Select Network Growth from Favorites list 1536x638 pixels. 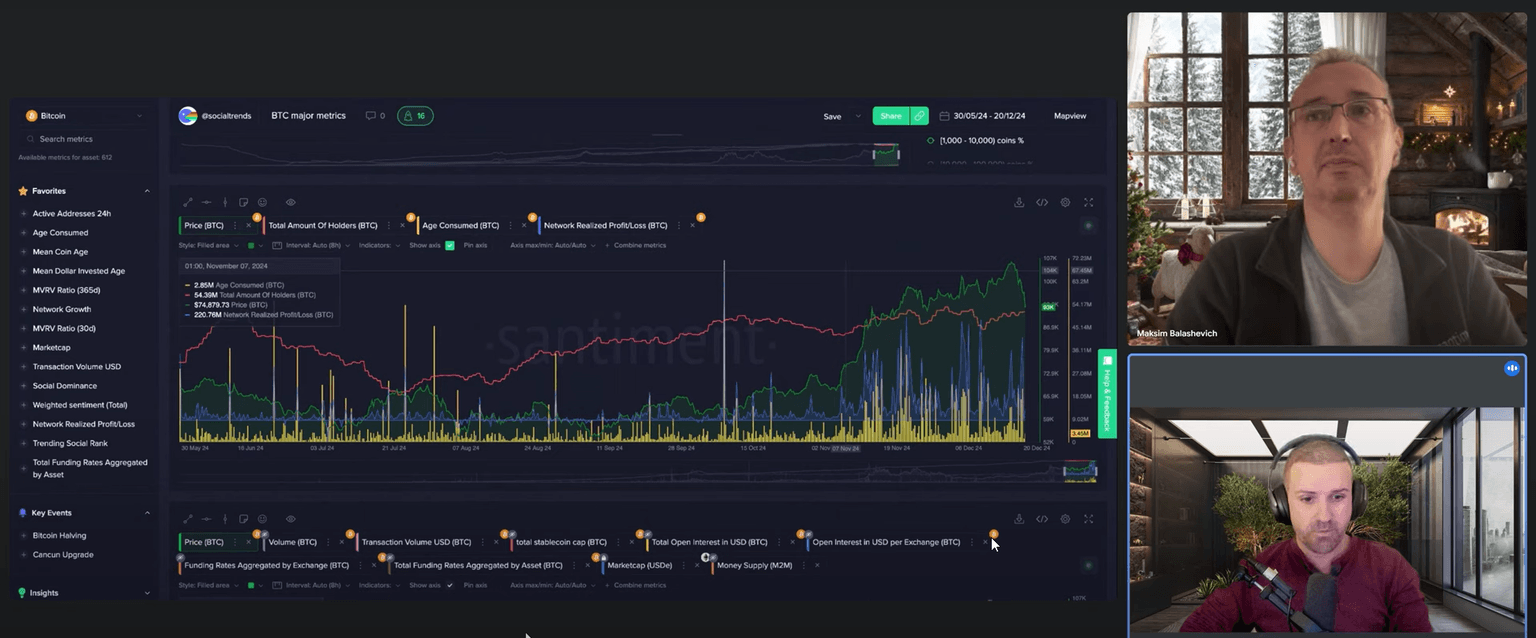click(62, 309)
